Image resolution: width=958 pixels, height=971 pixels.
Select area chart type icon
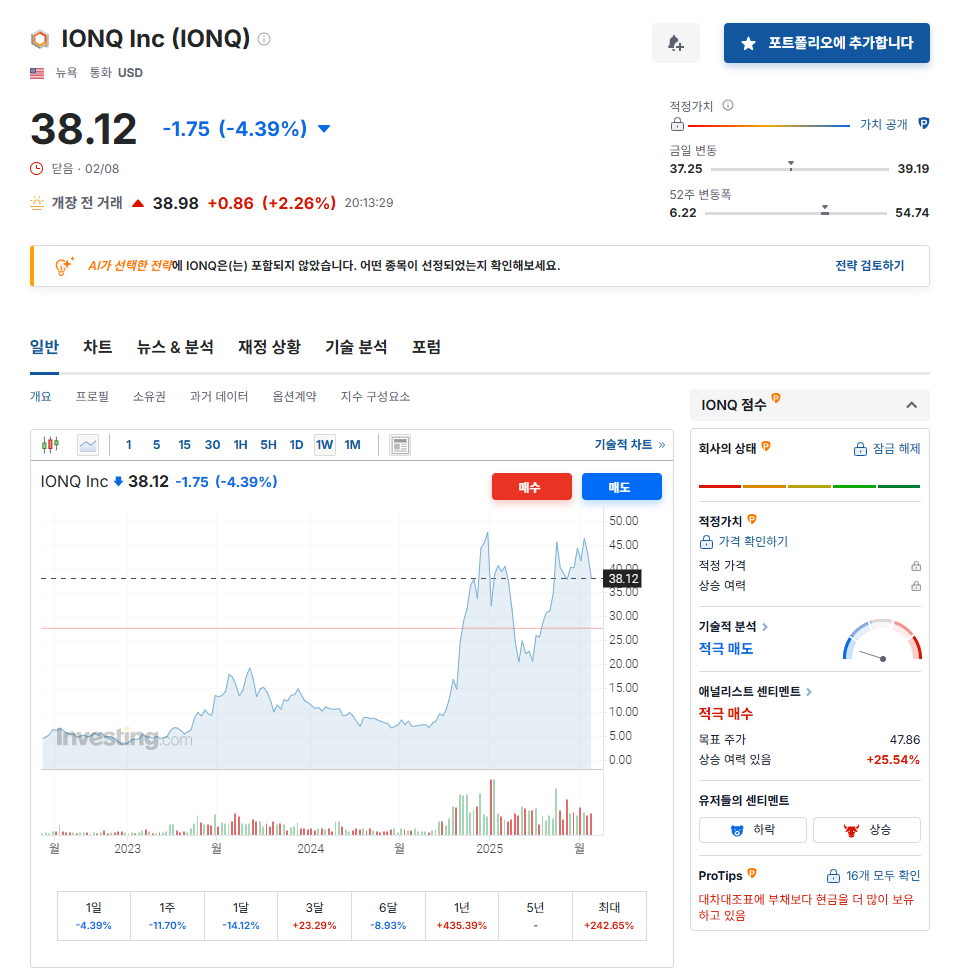point(88,445)
